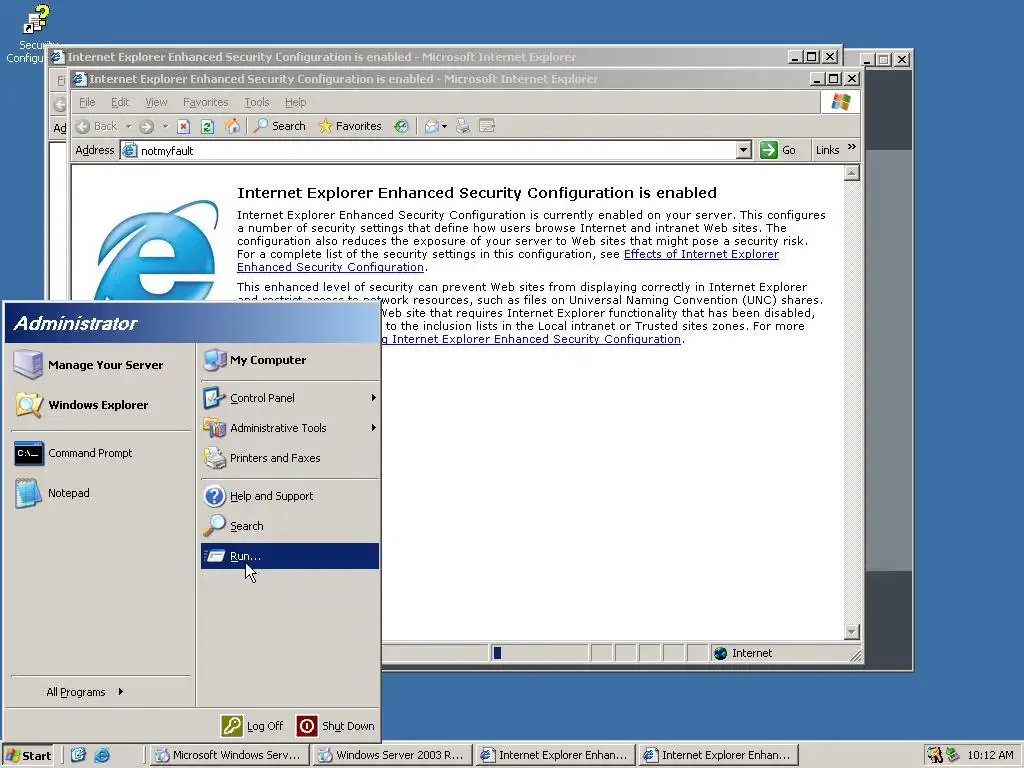Open the partially hidden Enhanced Security Configuration link

pyautogui.click(x=532, y=339)
